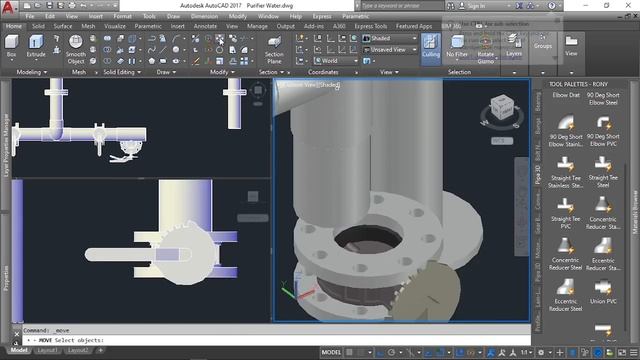
Task: Open the Format menu
Action: coord(122,16)
